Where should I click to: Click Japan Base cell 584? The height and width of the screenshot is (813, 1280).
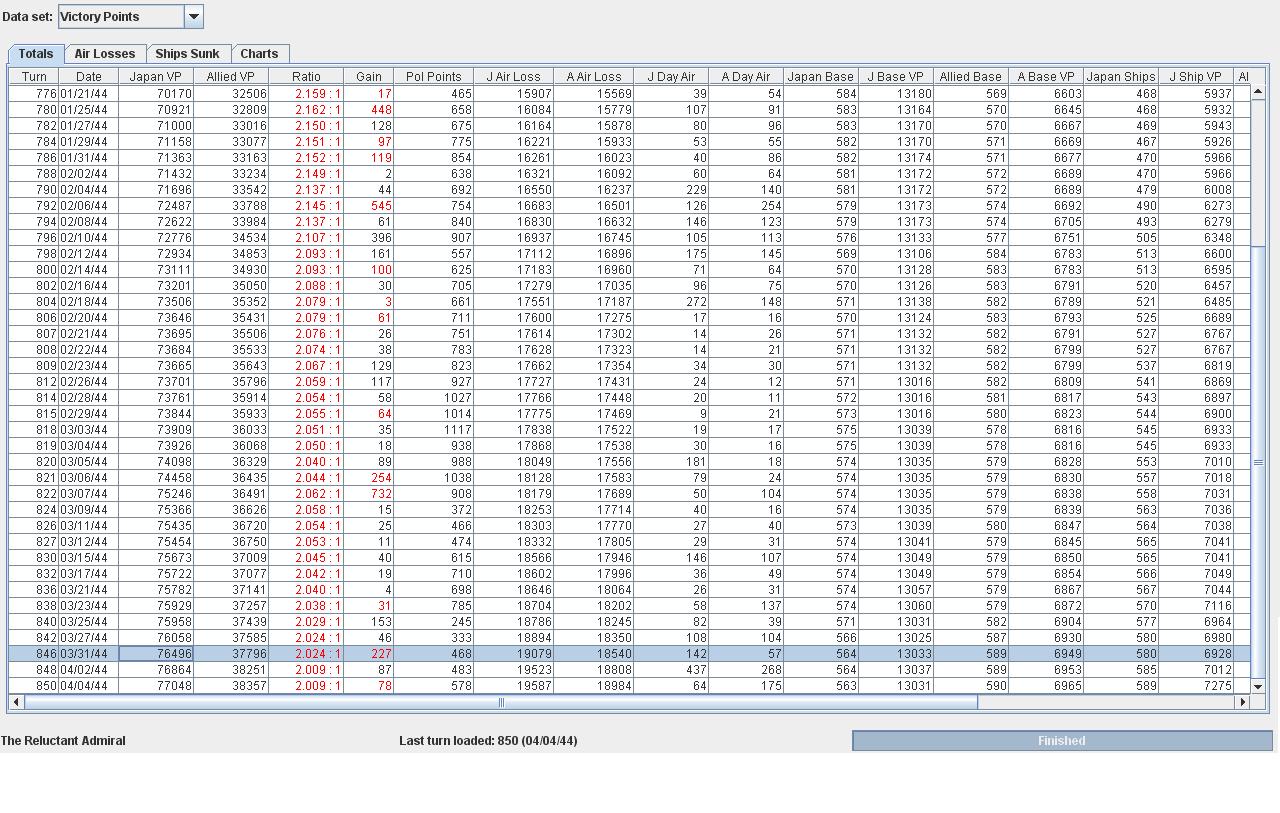[x=821, y=94]
